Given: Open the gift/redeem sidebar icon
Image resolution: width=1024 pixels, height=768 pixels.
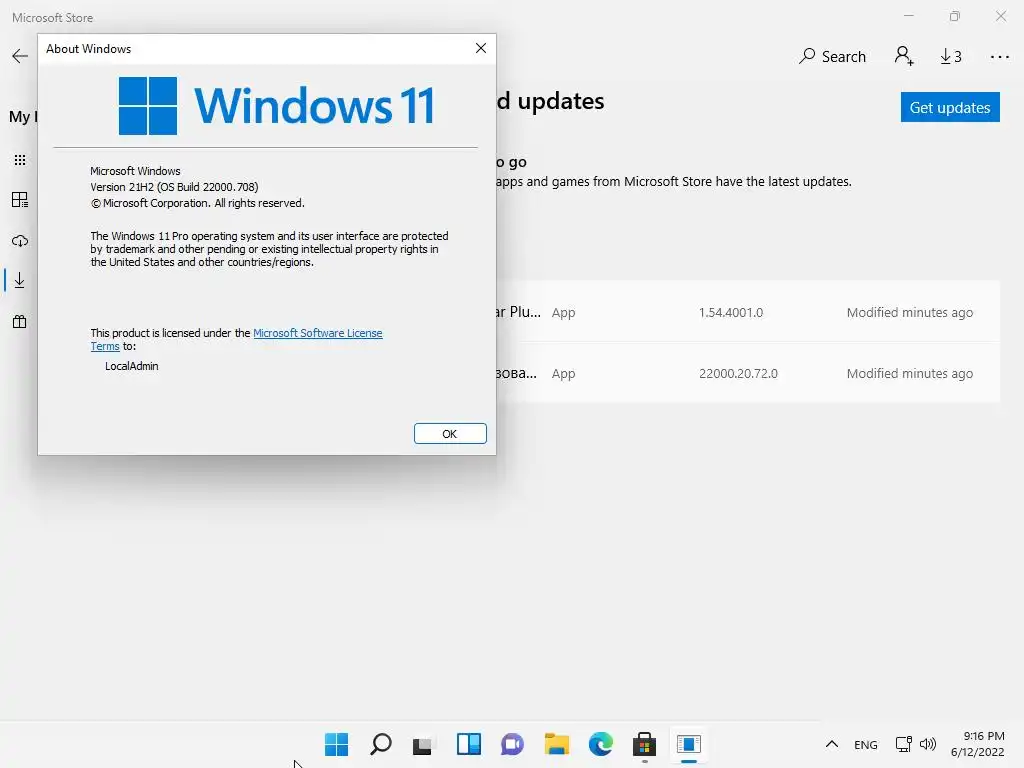Looking at the screenshot, I should coord(20,321).
